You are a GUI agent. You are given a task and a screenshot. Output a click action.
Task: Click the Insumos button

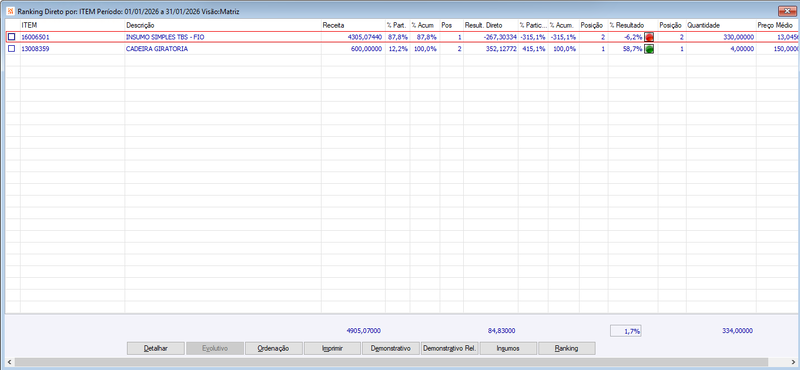[x=508, y=348]
